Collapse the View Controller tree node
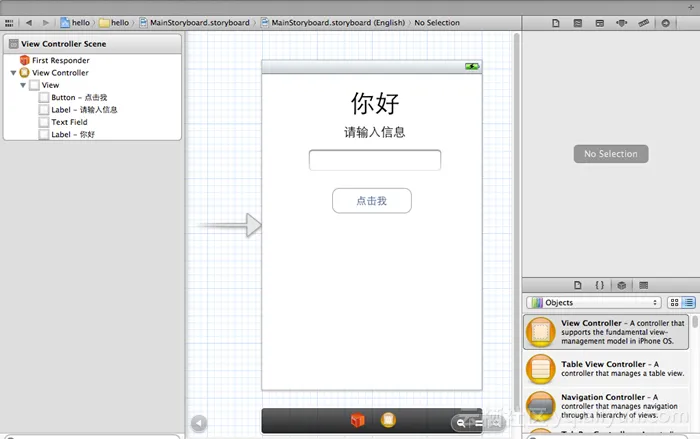Screen dimensions: 700x439 click(x=13, y=73)
